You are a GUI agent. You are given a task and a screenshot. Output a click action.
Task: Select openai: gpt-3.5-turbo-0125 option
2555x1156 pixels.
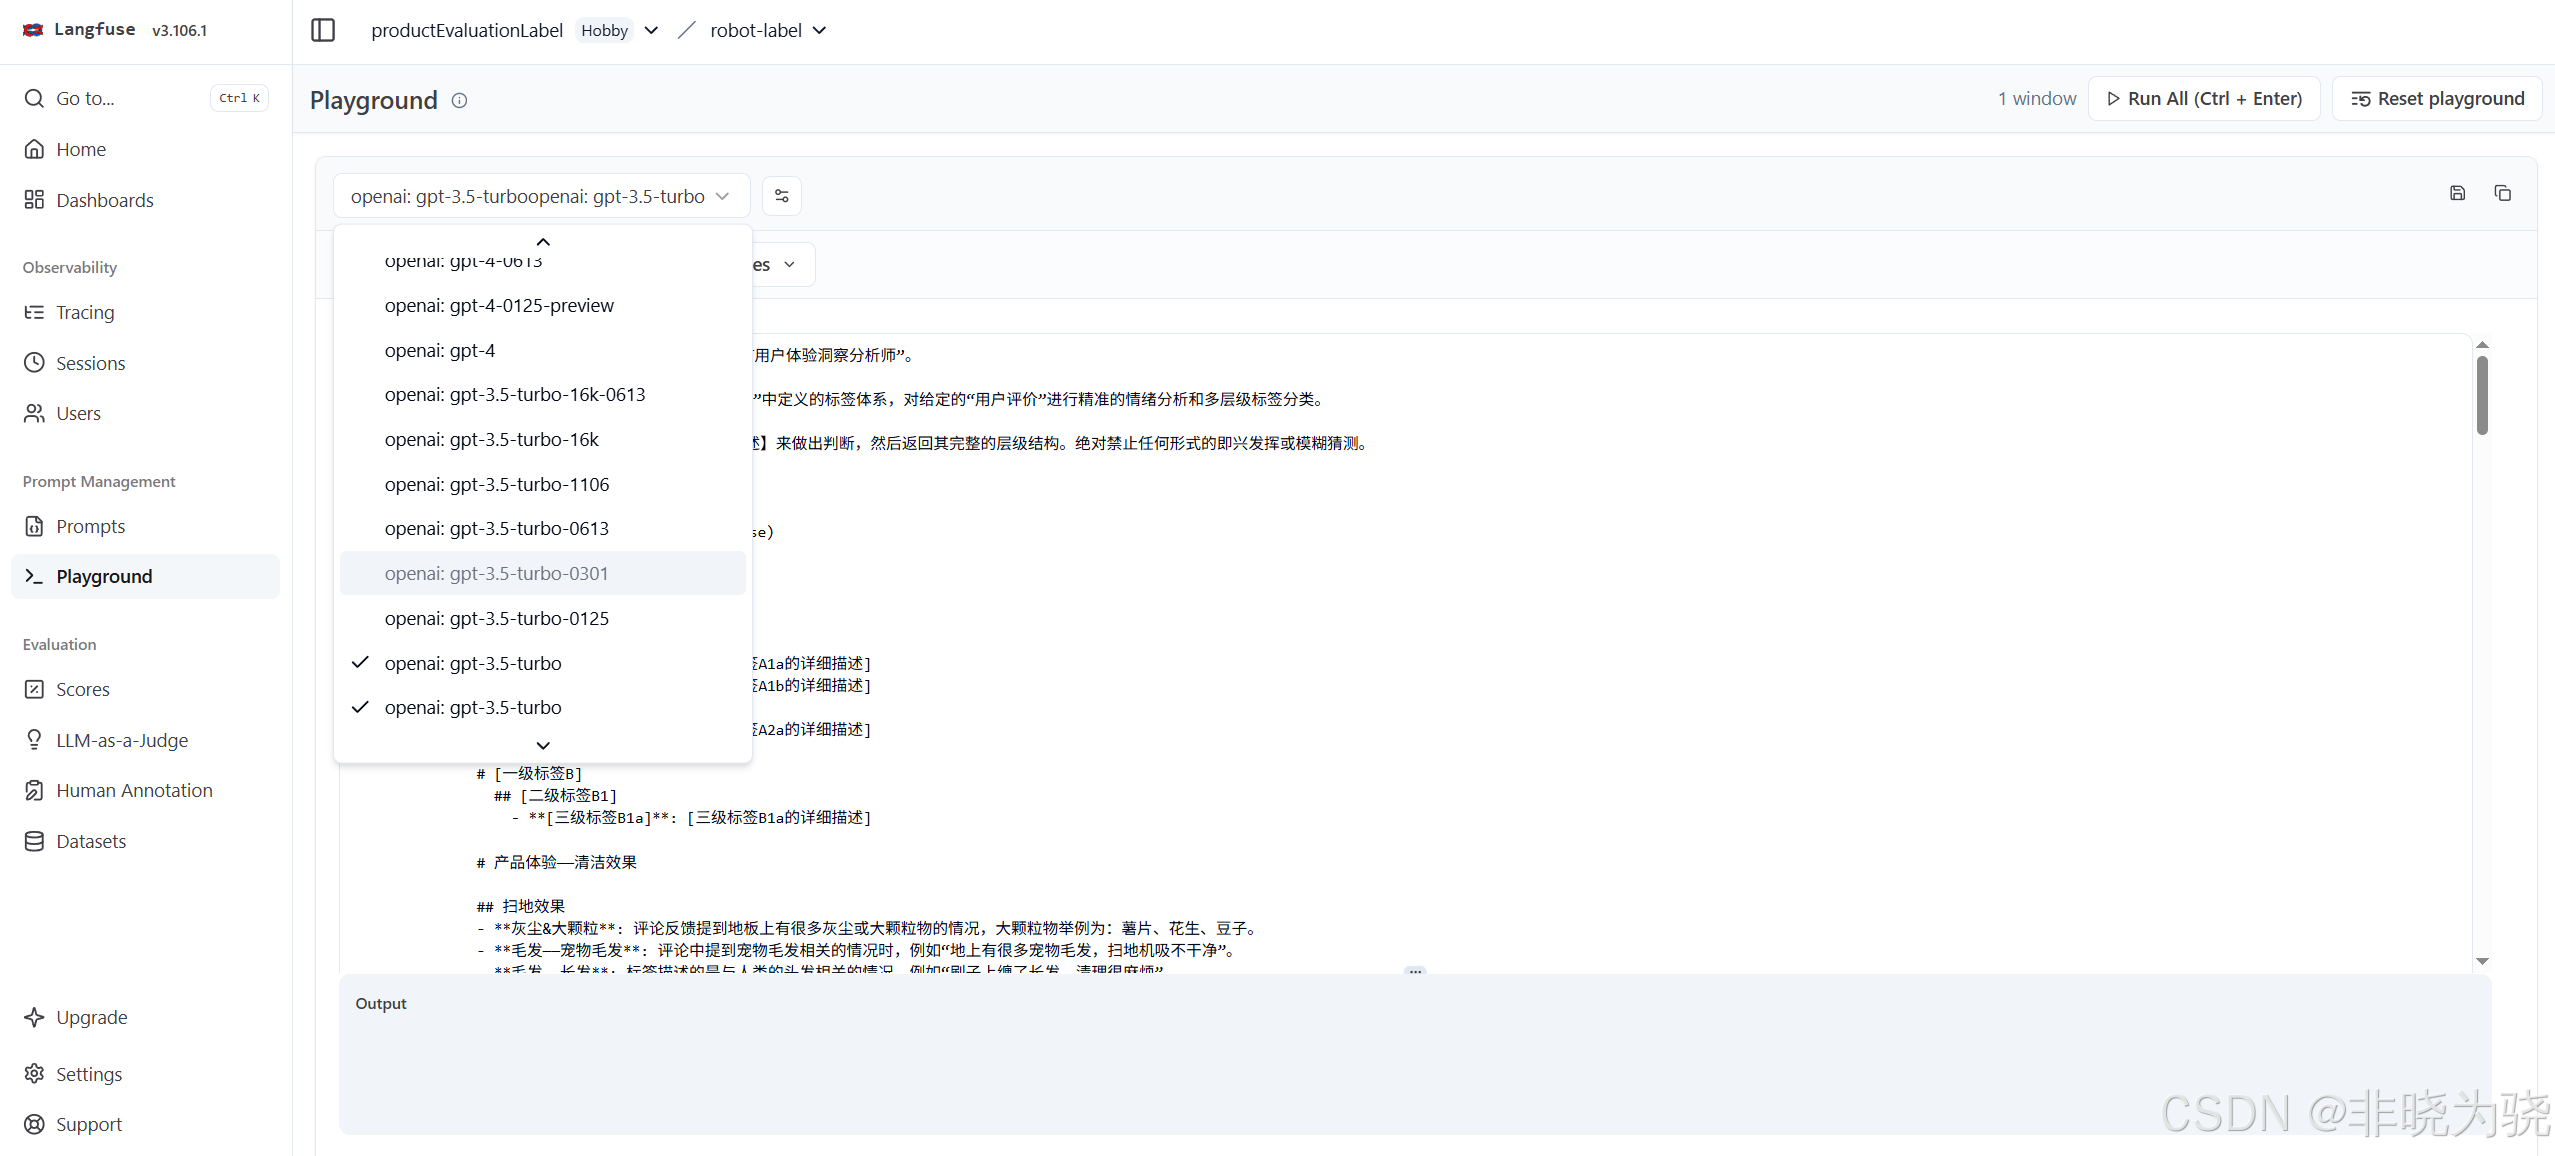click(x=543, y=619)
